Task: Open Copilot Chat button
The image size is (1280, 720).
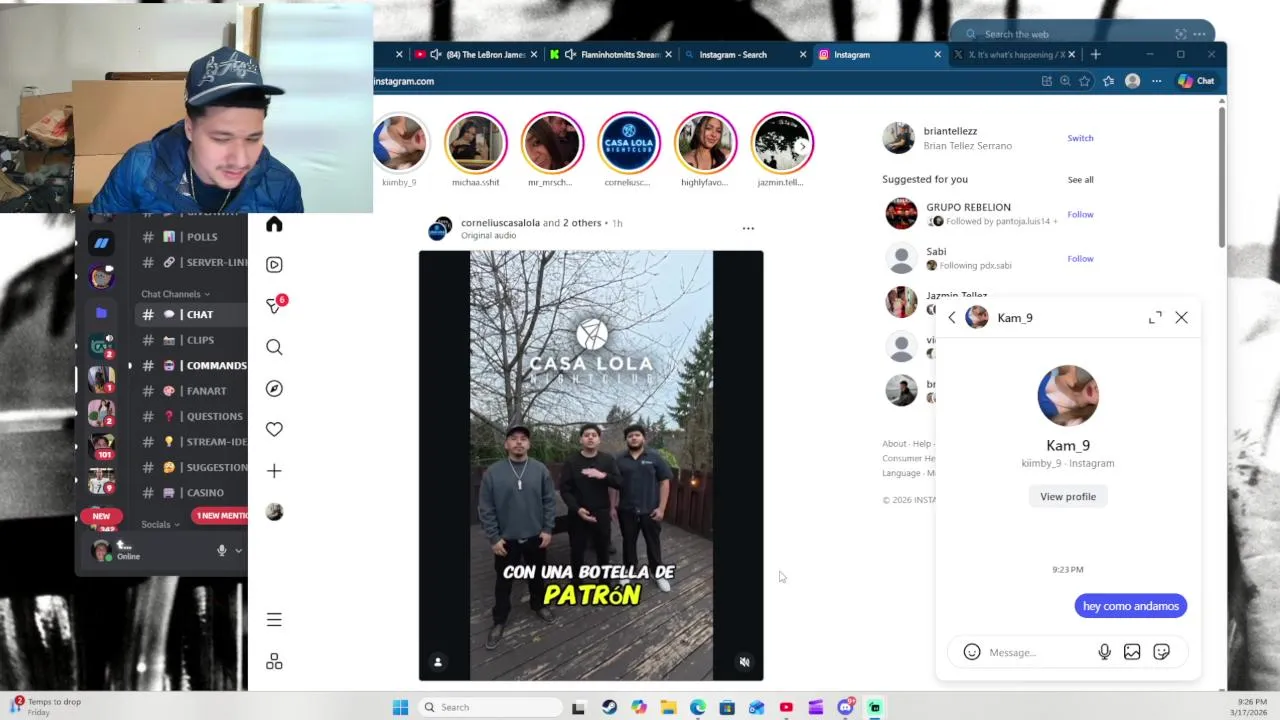Action: (x=1196, y=81)
